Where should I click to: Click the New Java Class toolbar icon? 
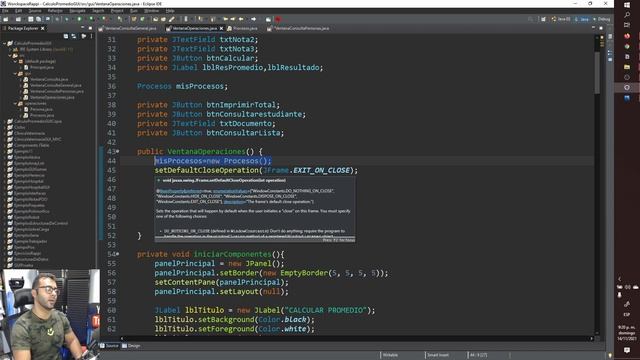click(x=142, y=19)
